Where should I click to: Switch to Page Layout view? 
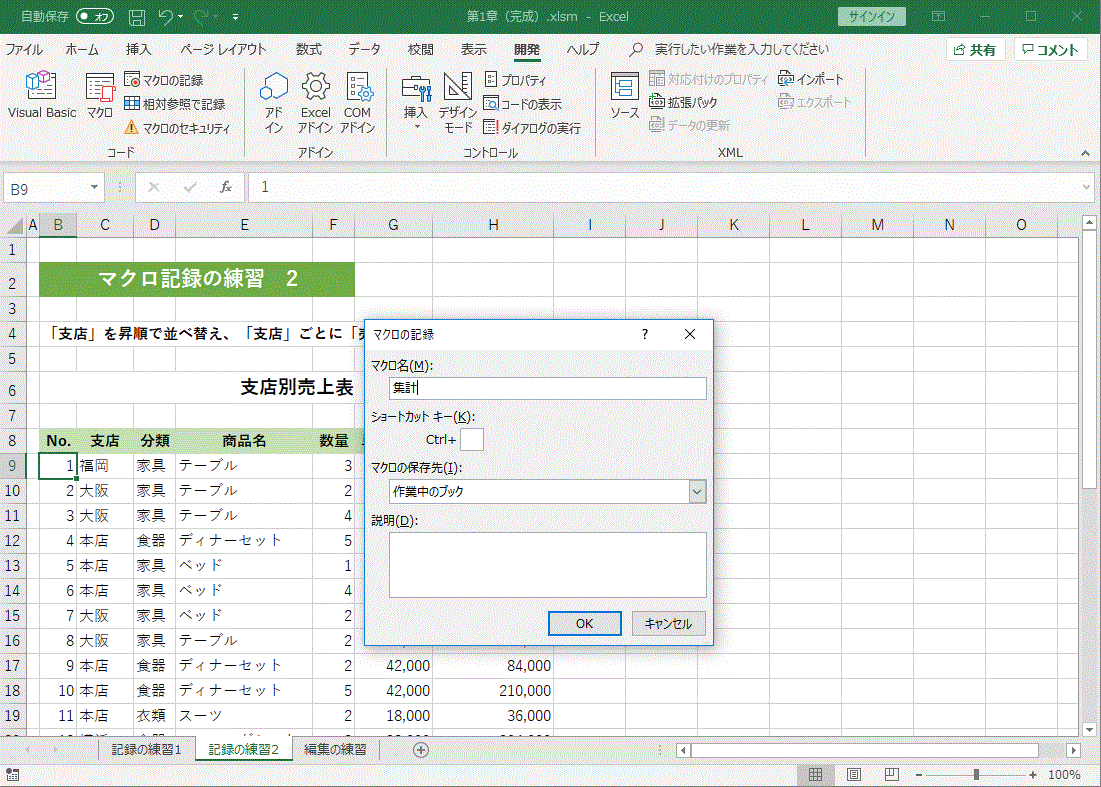854,774
